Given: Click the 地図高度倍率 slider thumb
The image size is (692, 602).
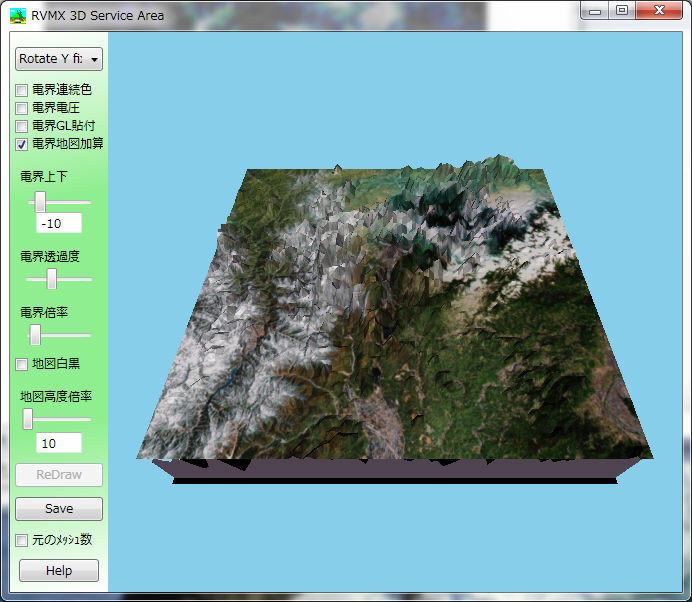Looking at the screenshot, I should [x=28, y=419].
